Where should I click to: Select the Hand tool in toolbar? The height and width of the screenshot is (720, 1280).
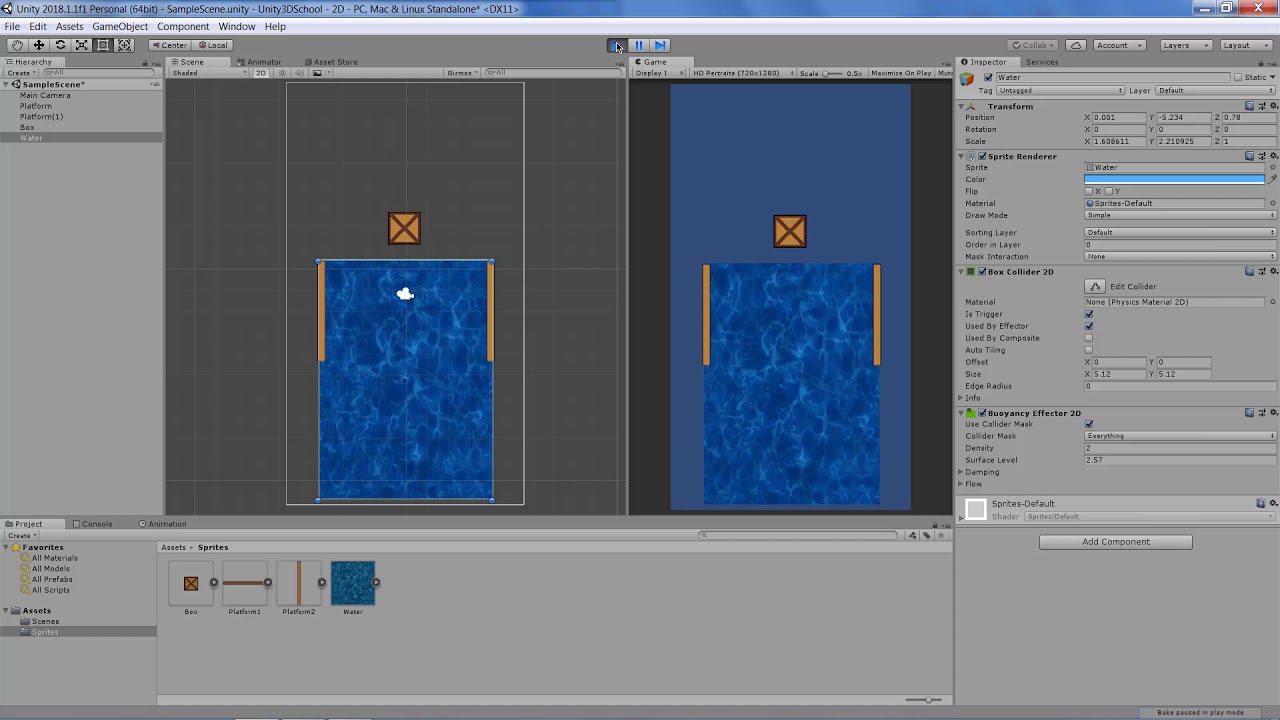tap(17, 45)
